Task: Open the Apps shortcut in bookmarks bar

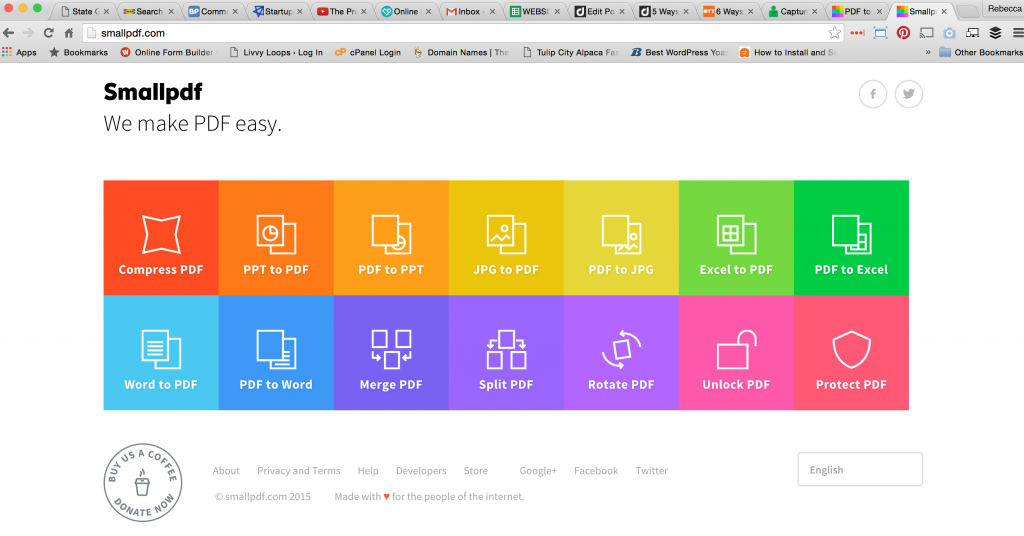Action: coord(20,52)
